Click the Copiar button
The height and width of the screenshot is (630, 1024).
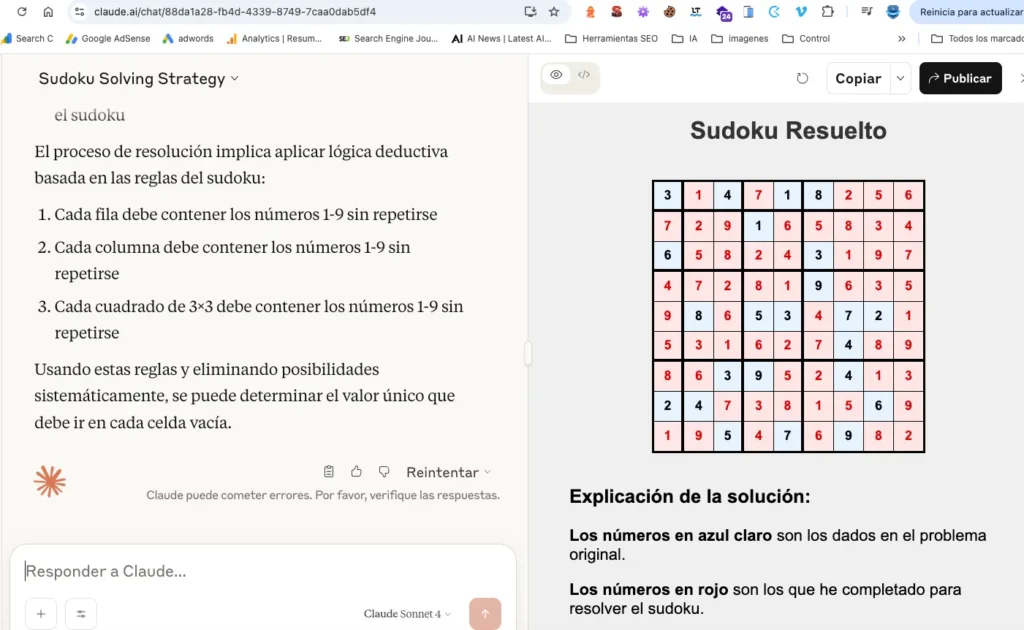(858, 78)
